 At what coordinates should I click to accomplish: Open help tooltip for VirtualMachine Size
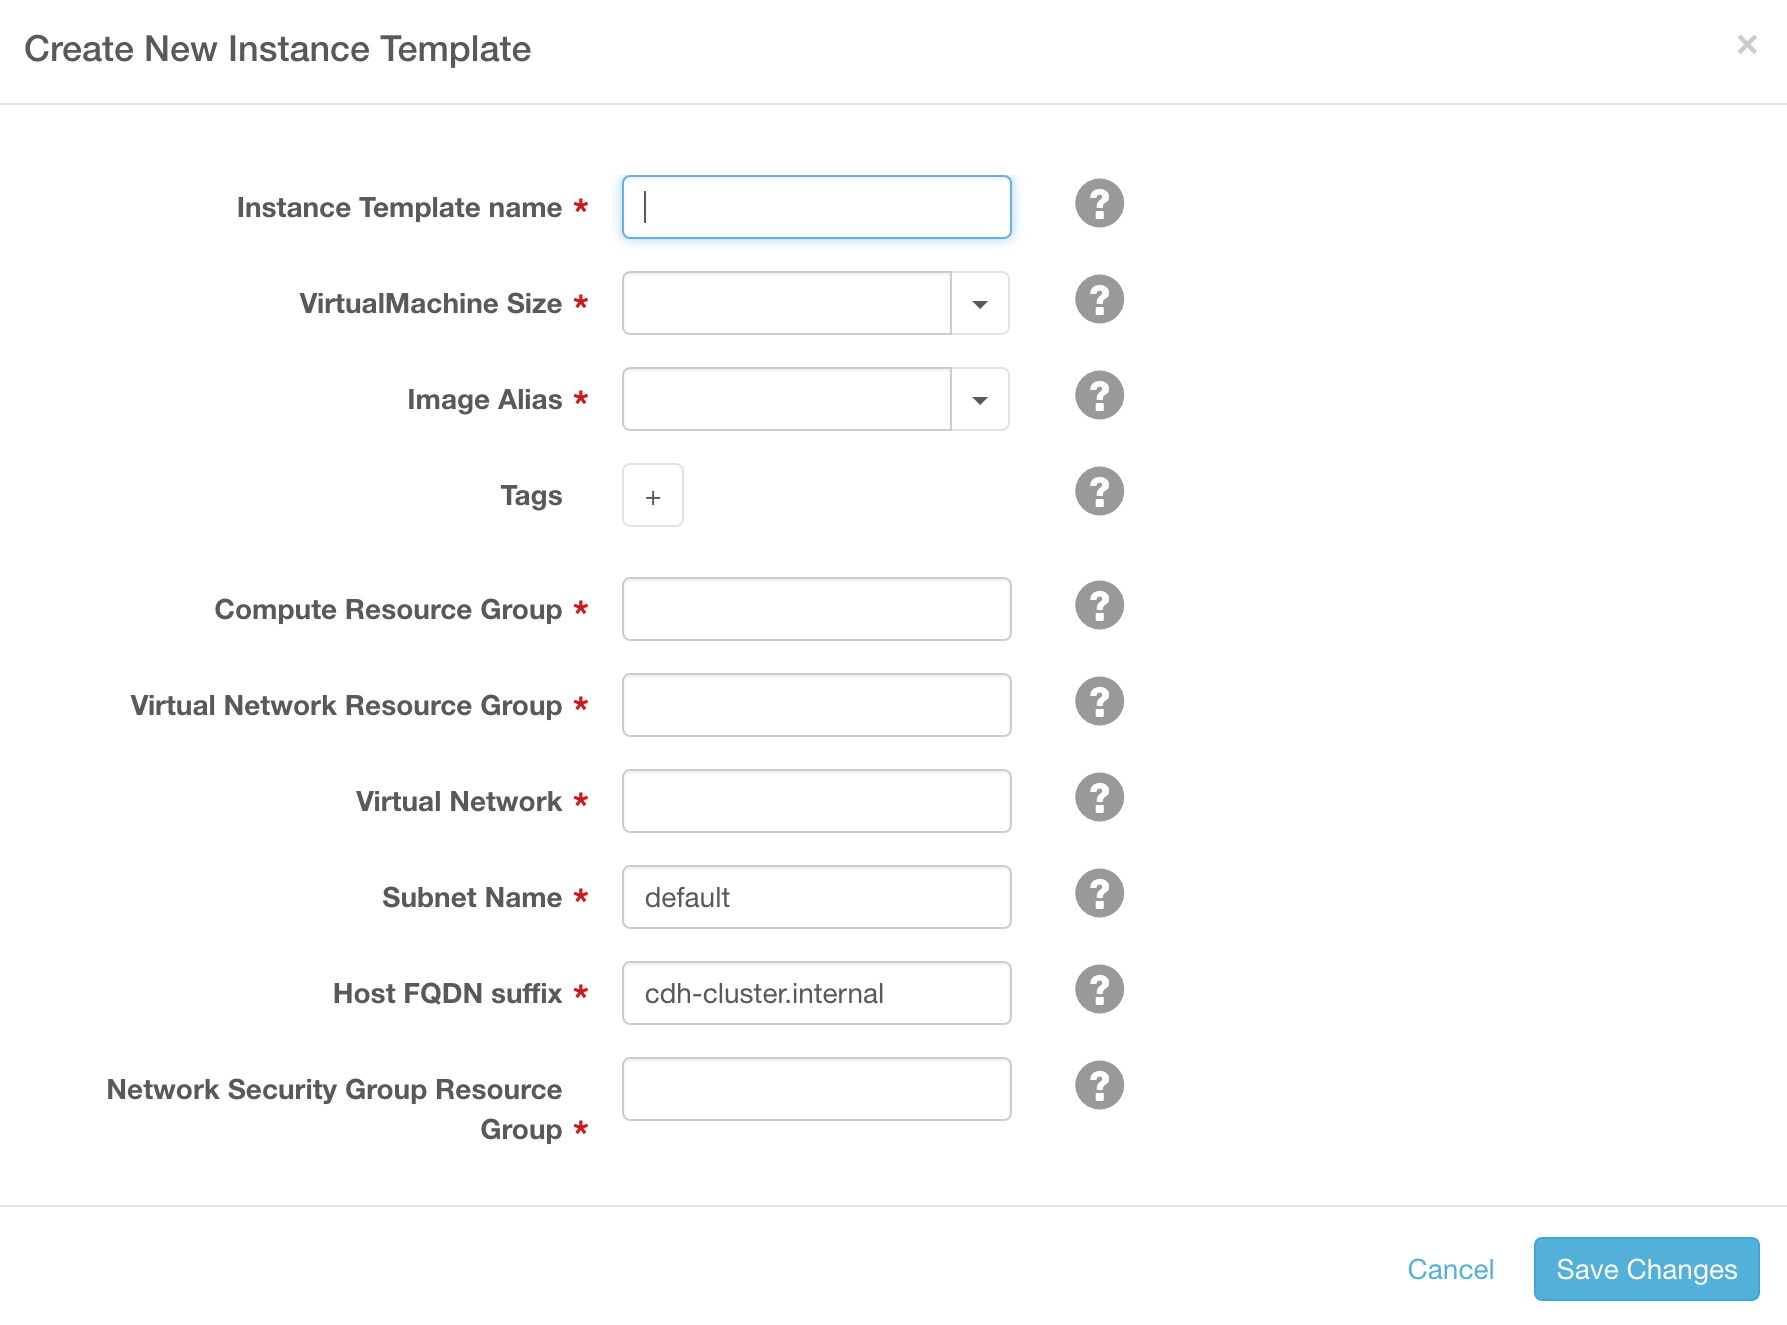tap(1099, 300)
